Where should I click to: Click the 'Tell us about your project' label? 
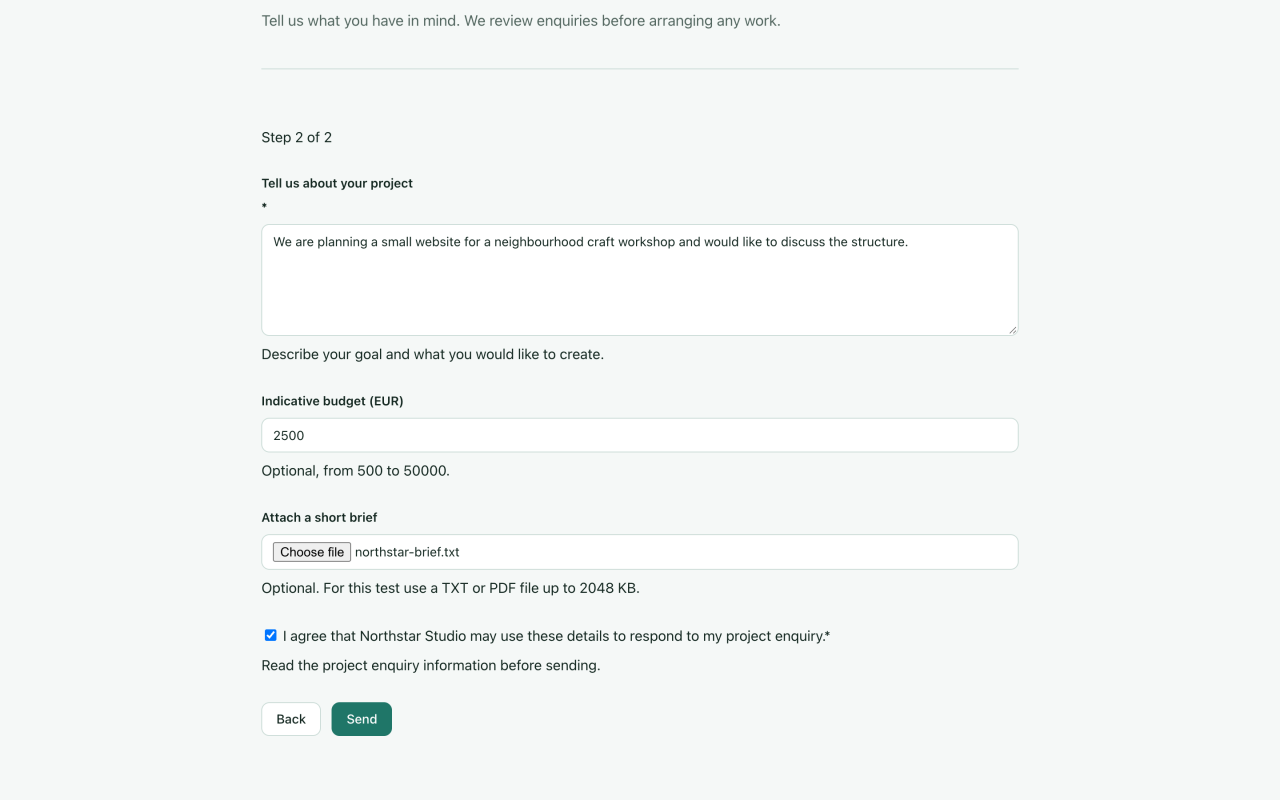tap(337, 183)
